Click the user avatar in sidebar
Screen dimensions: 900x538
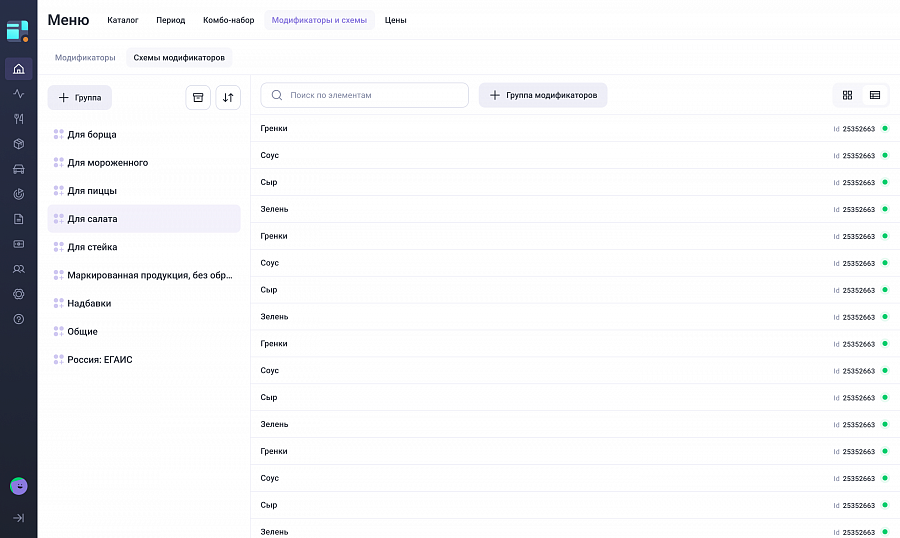[18, 486]
